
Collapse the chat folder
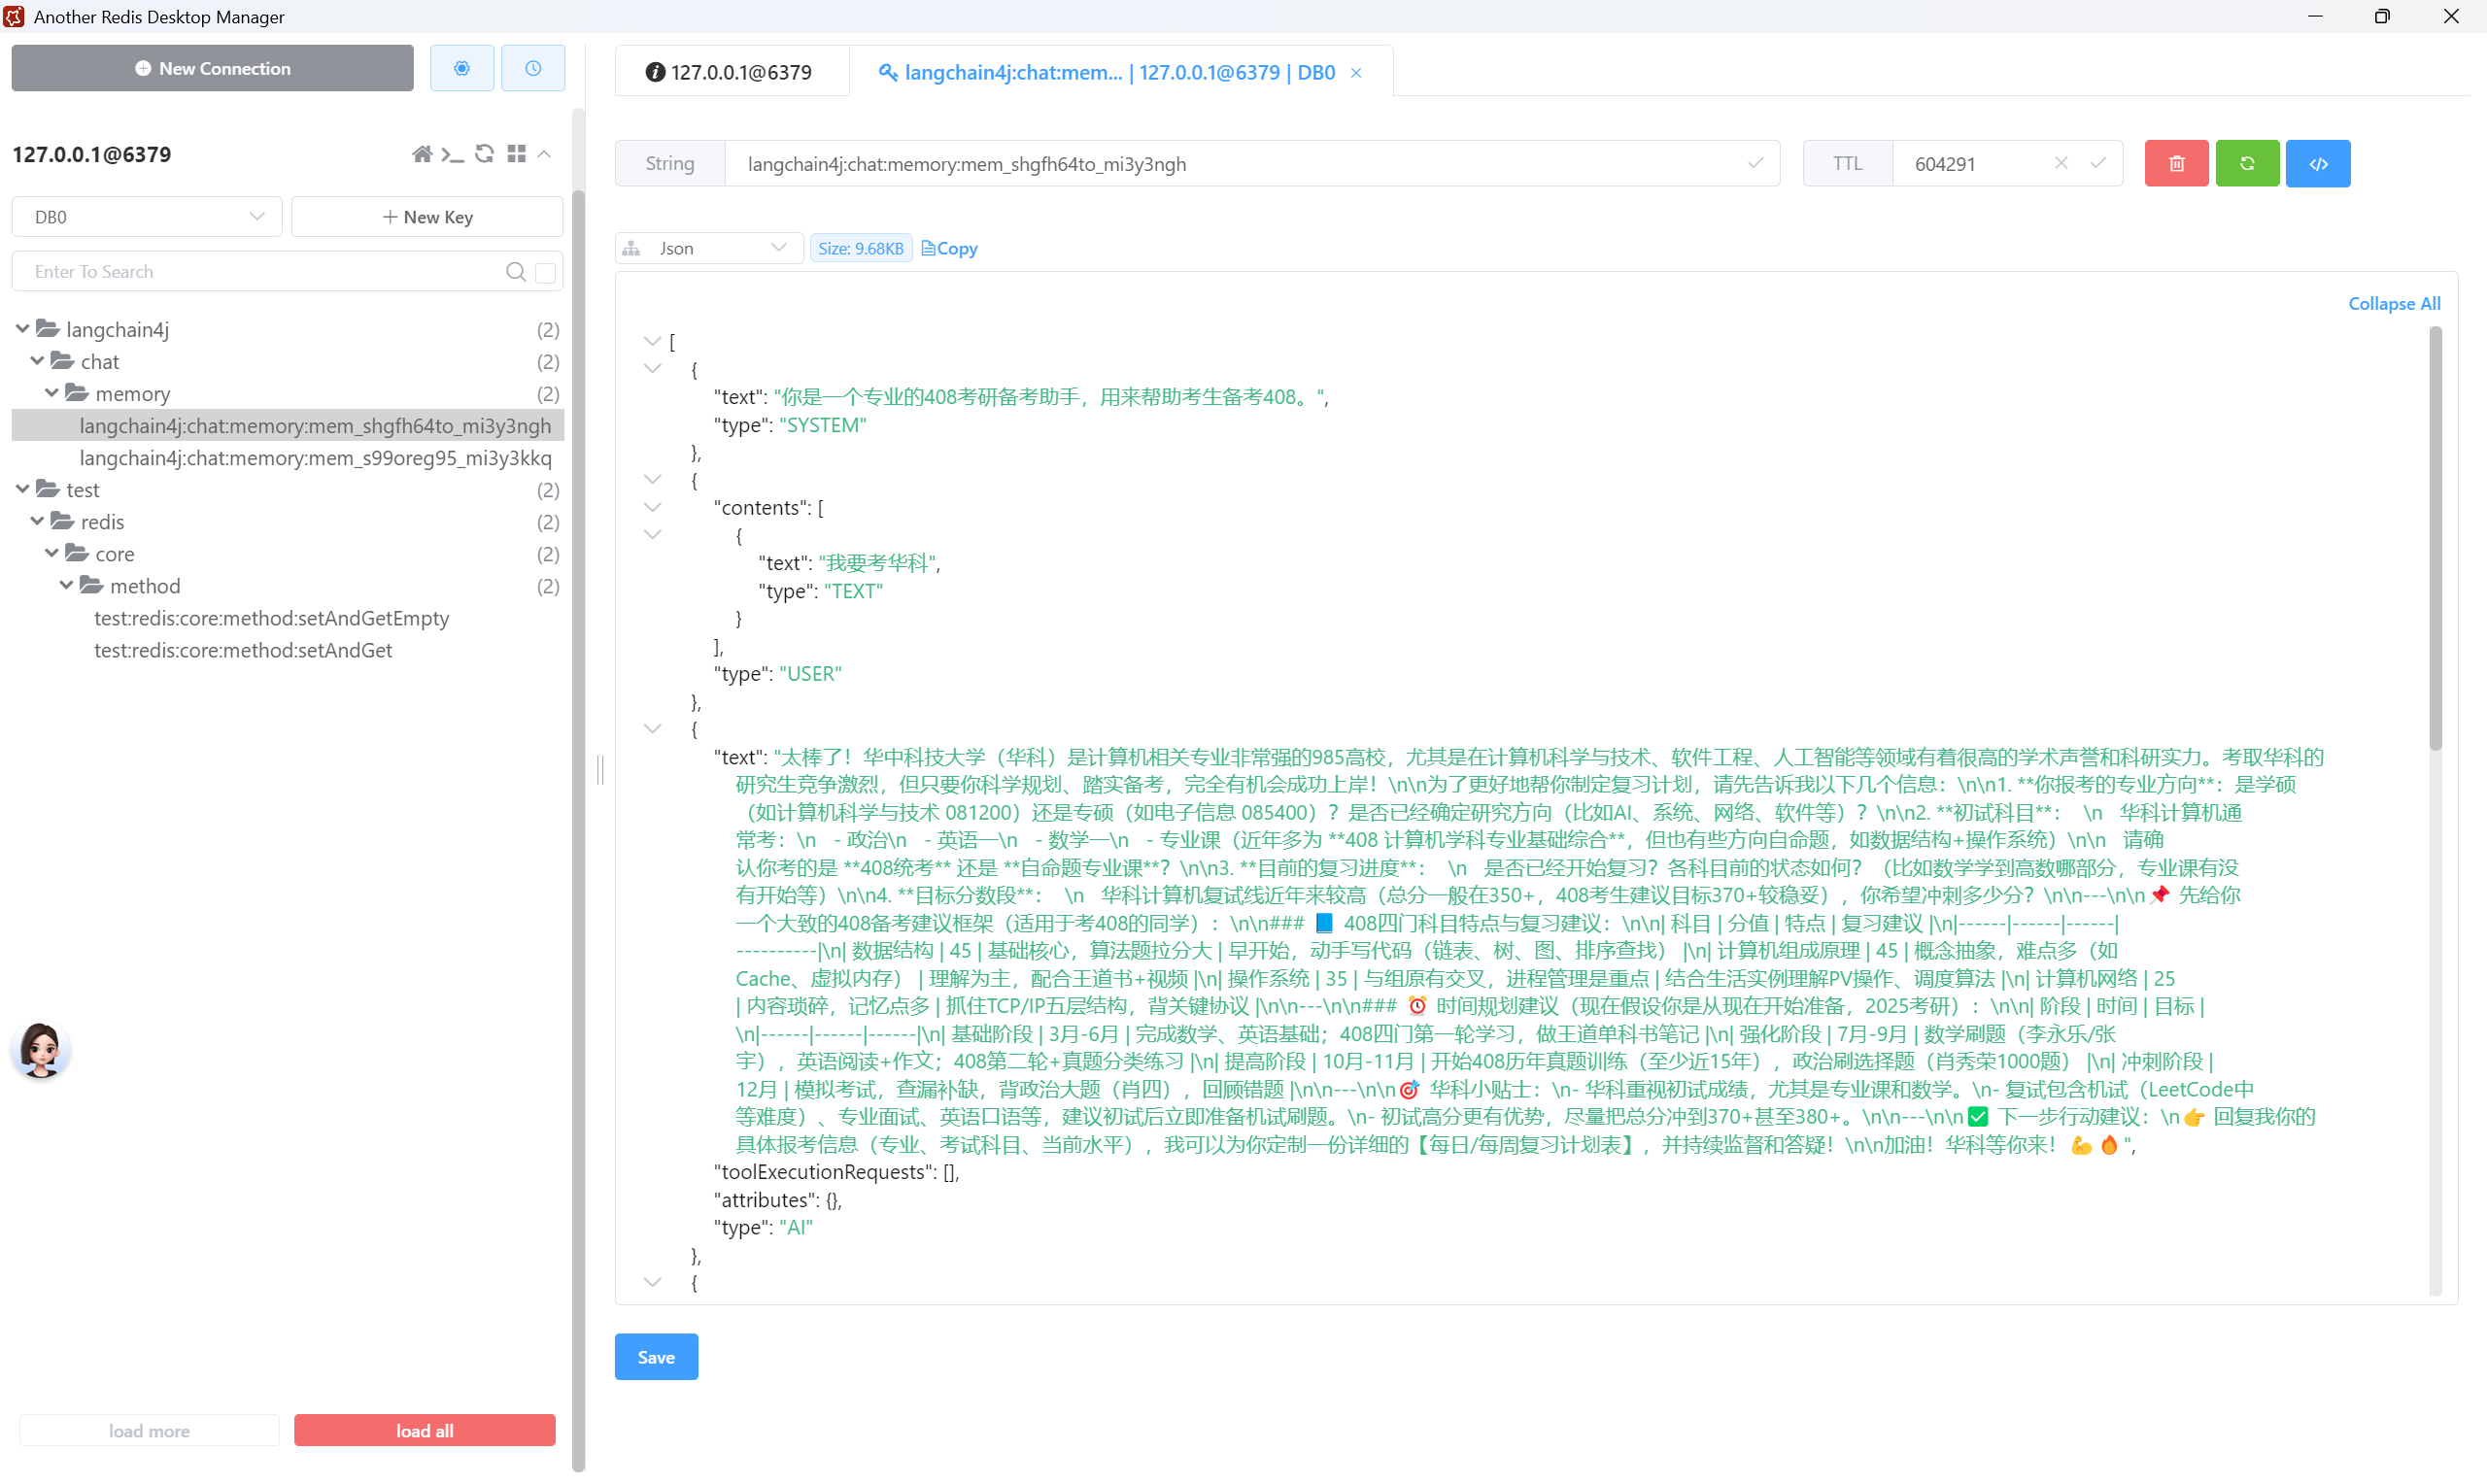click(37, 361)
